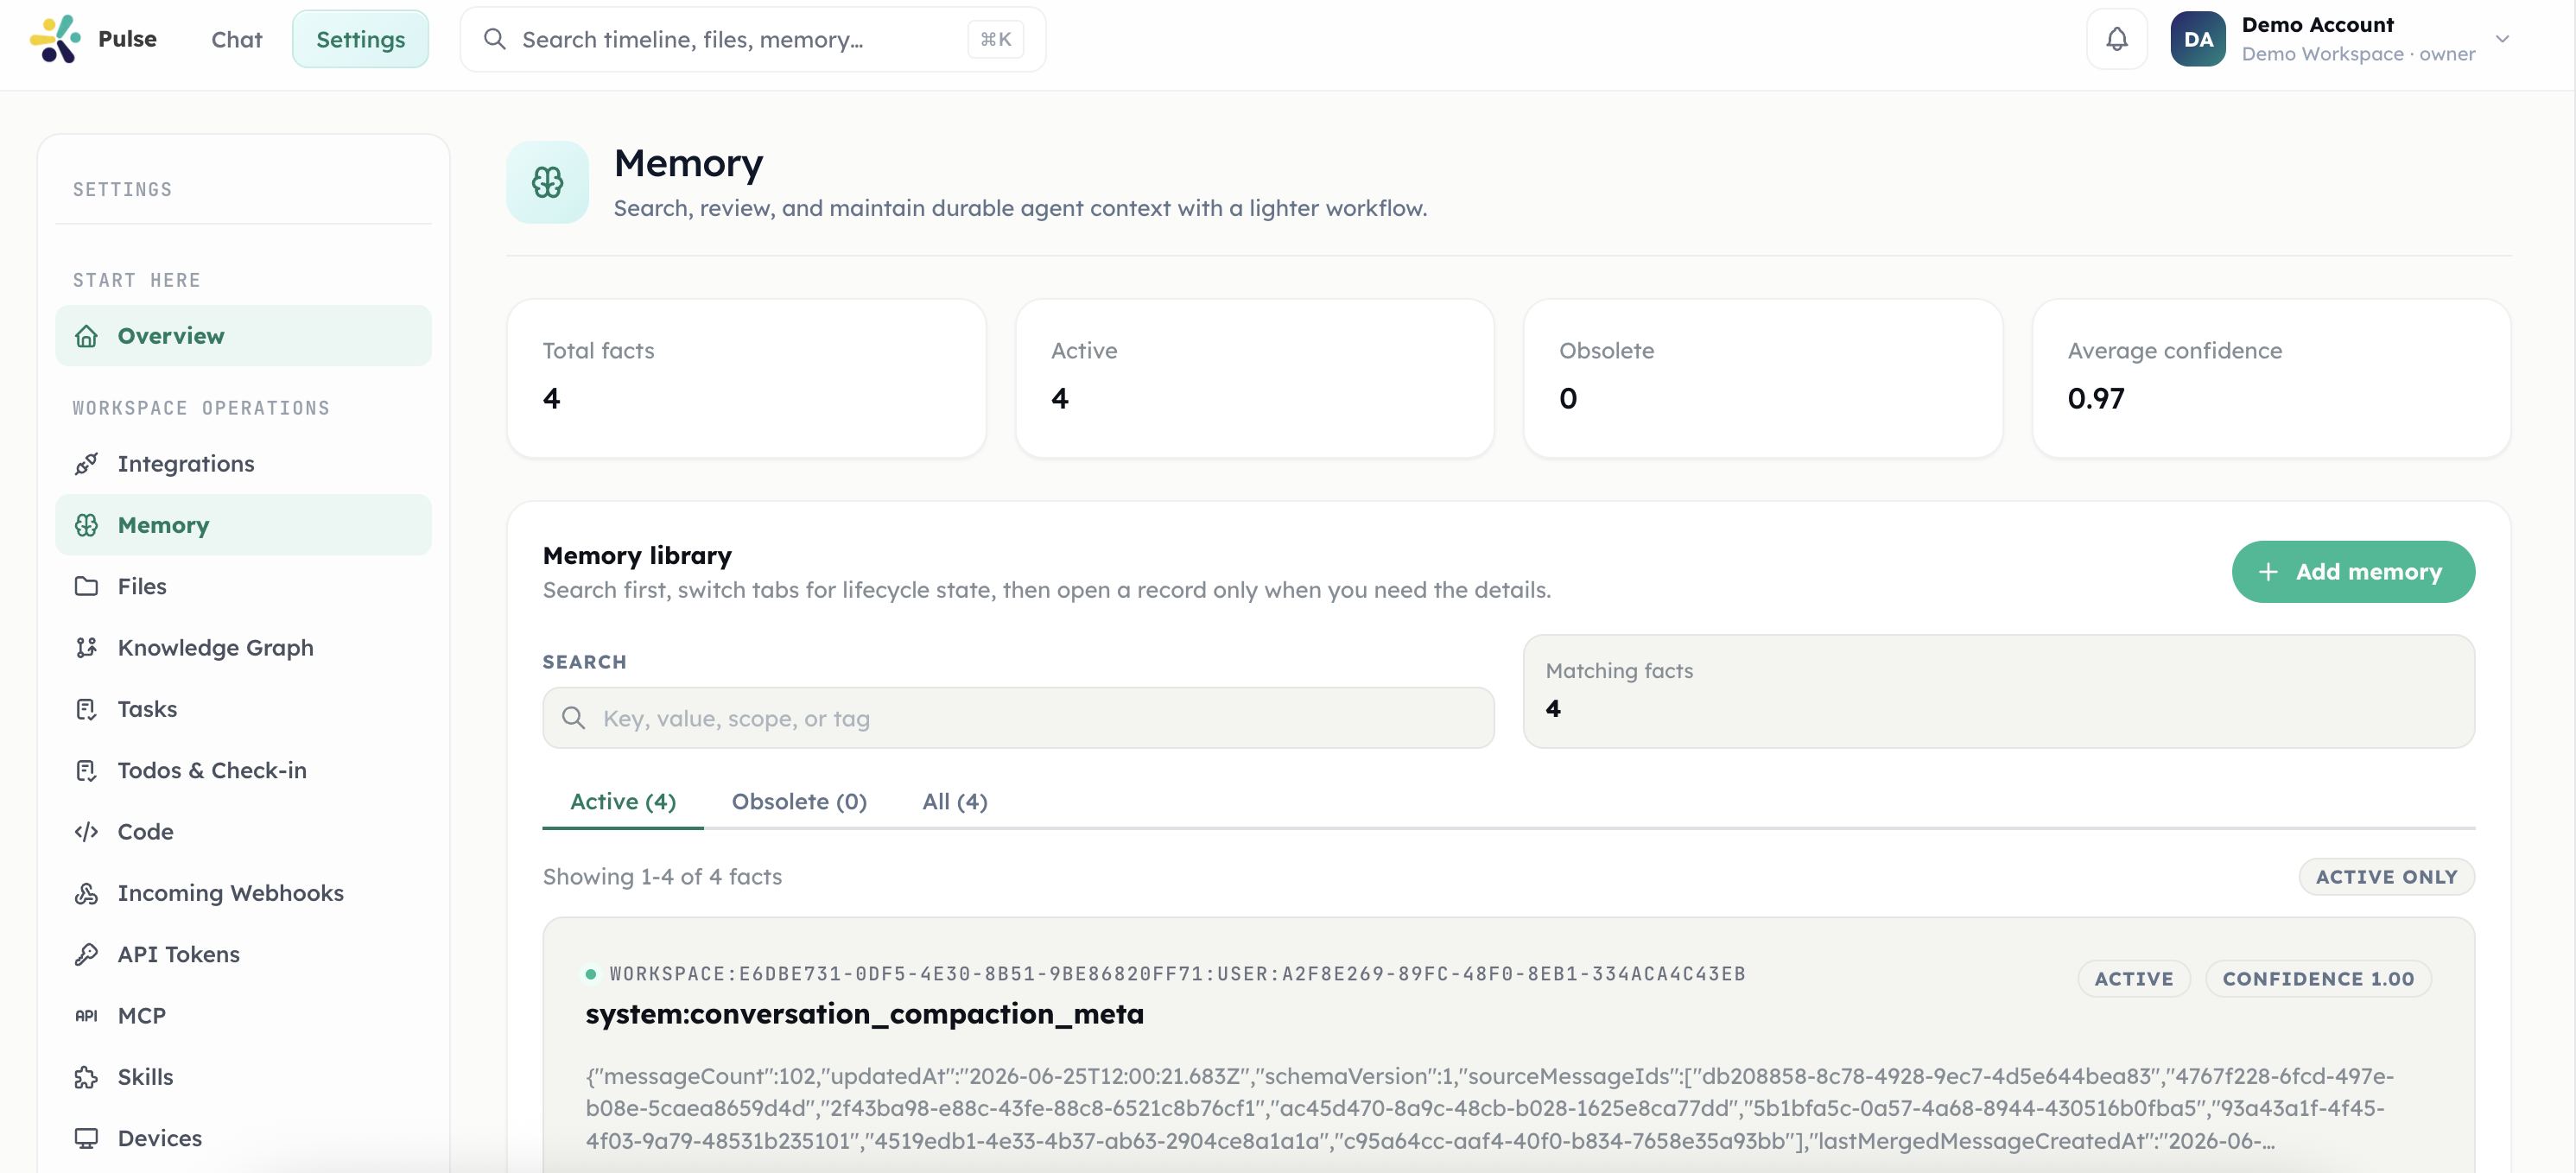2576x1173 pixels.
Task: Click the Todos & Check-in icon
Action: [x=87, y=770]
